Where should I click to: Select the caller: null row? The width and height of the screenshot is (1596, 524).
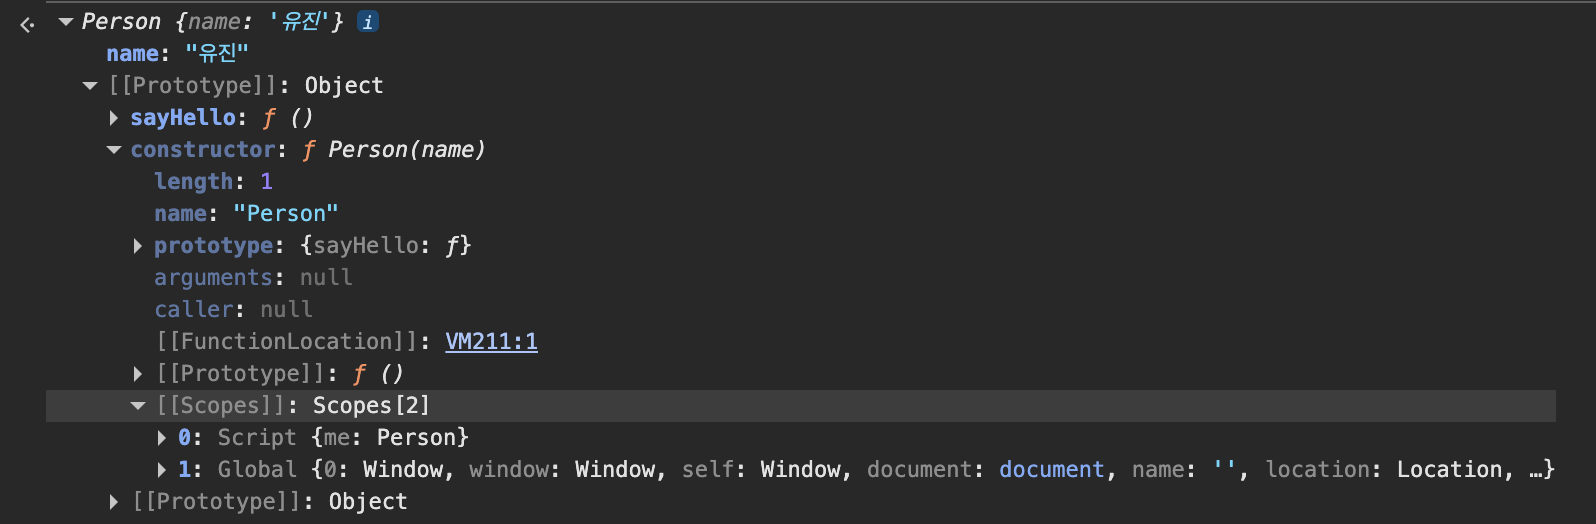[233, 310]
